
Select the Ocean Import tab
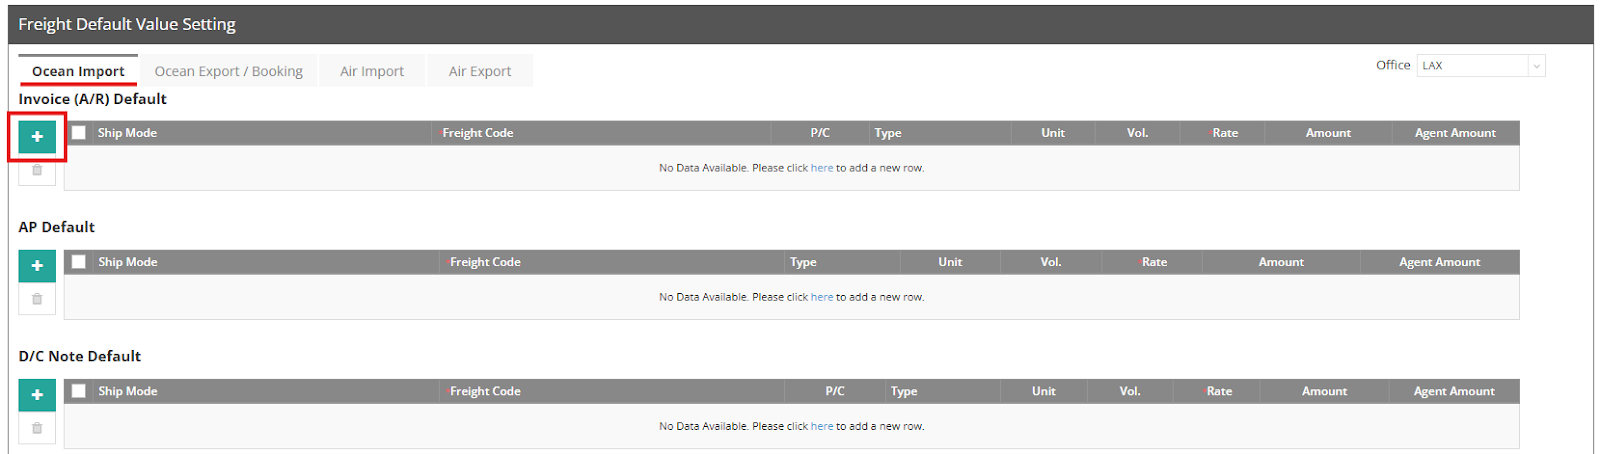pos(78,71)
